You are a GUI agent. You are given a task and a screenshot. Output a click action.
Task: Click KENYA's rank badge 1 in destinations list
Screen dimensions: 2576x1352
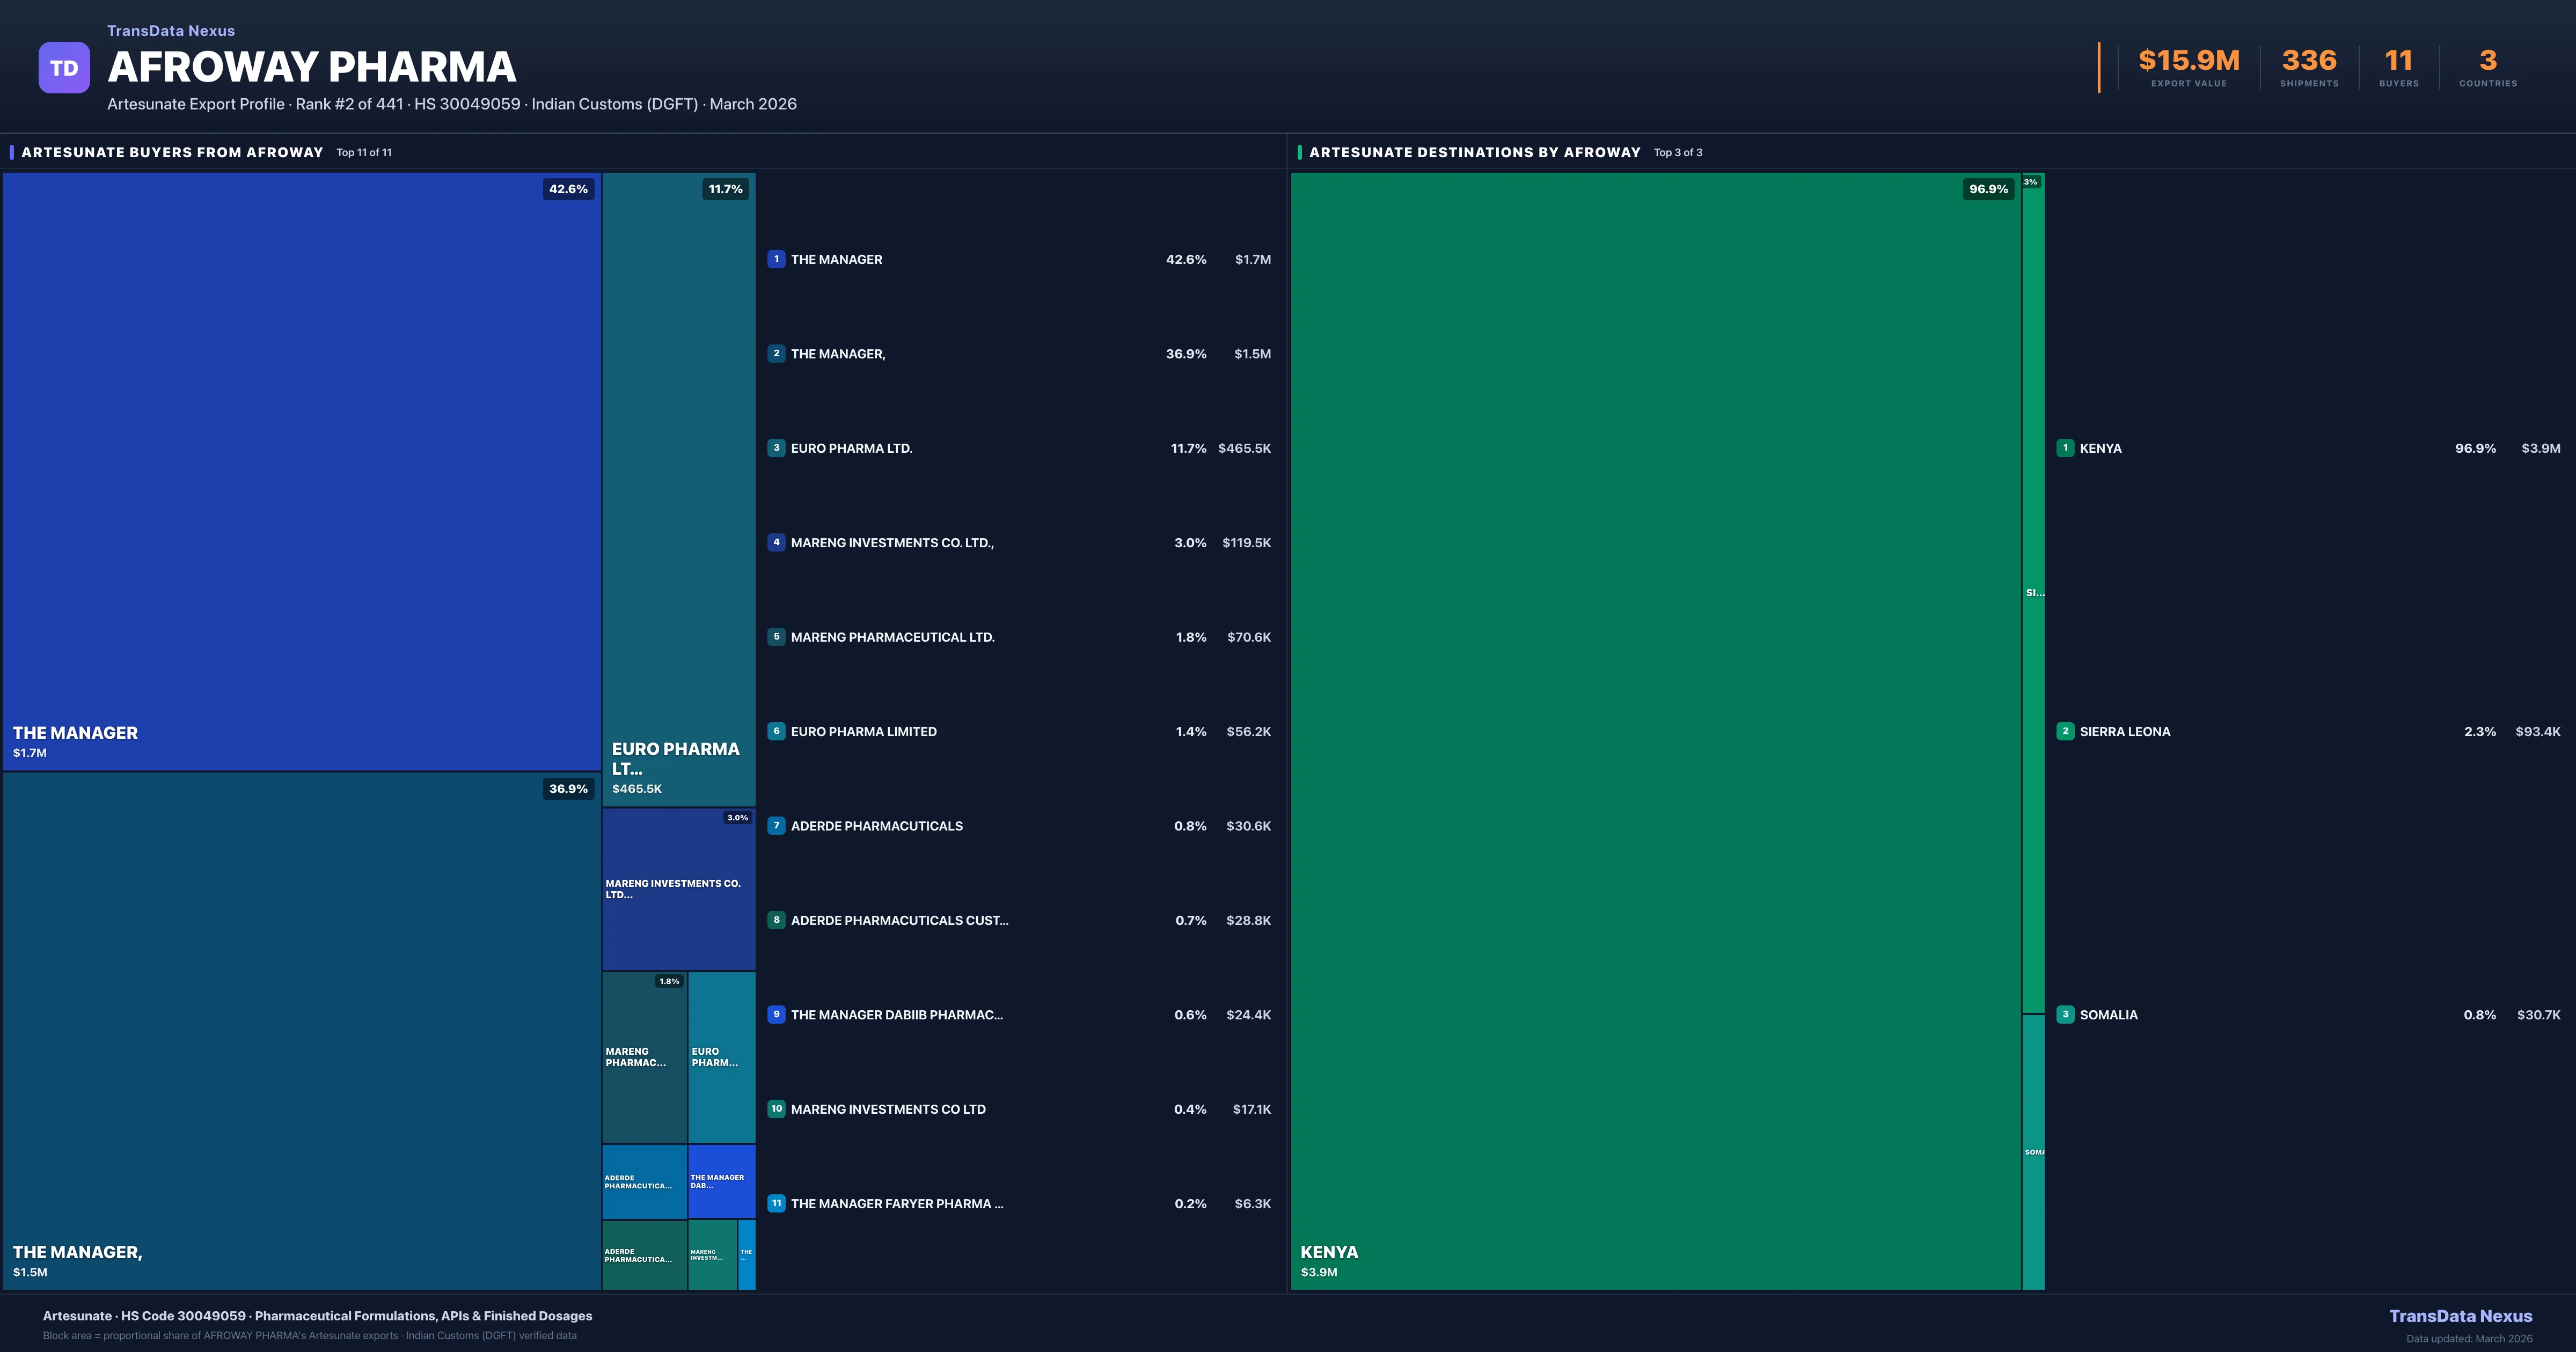2066,448
